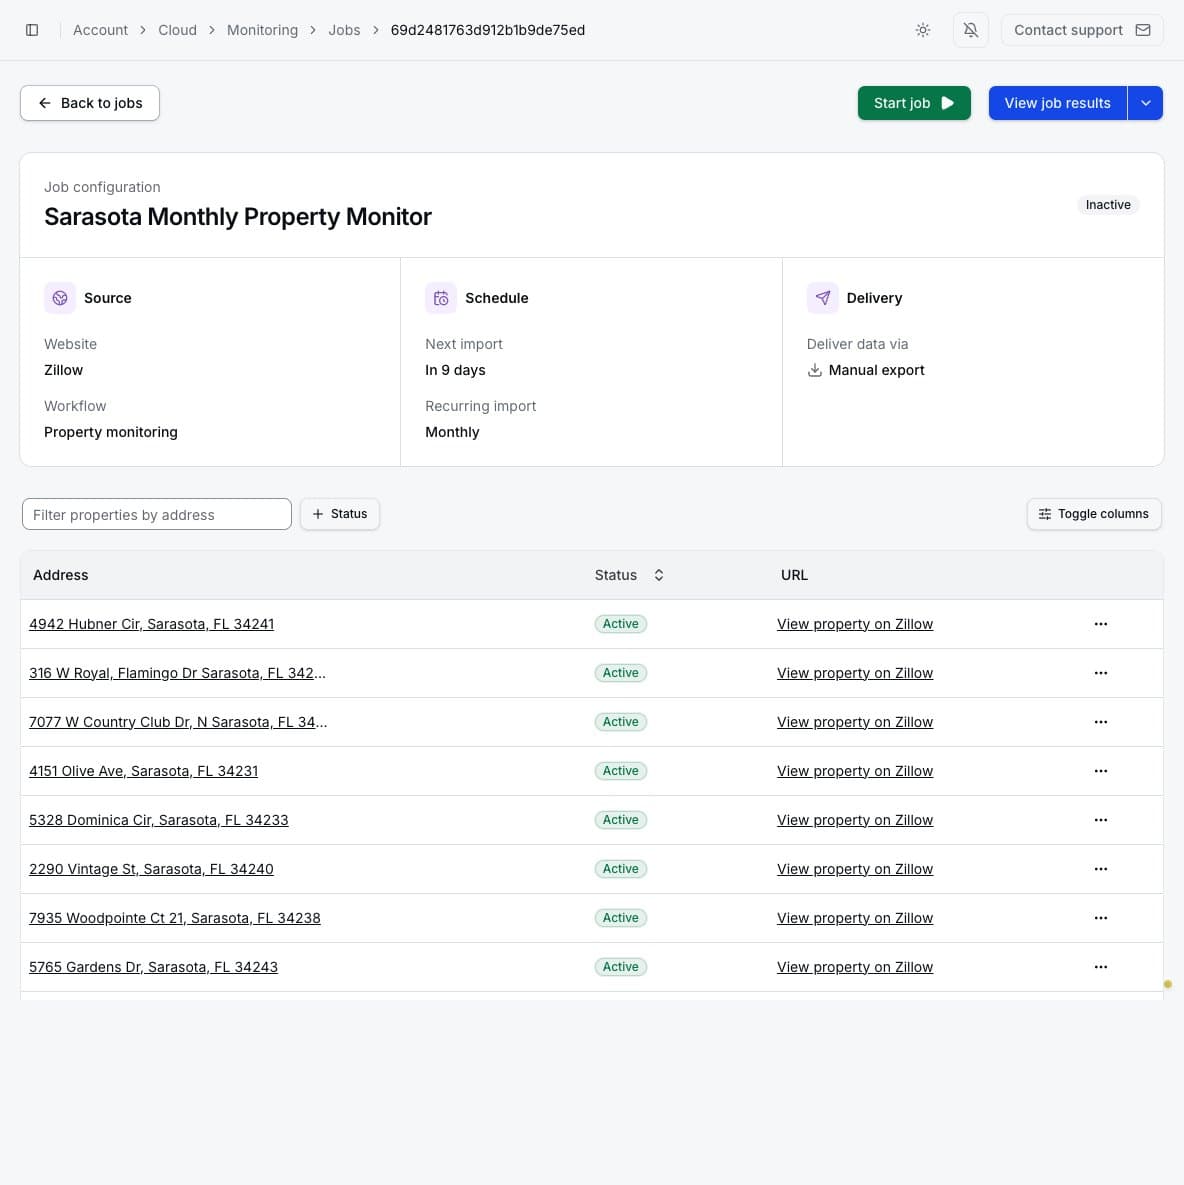Go to Monitoring breadcrumb
This screenshot has height=1185, width=1184.
tap(262, 30)
